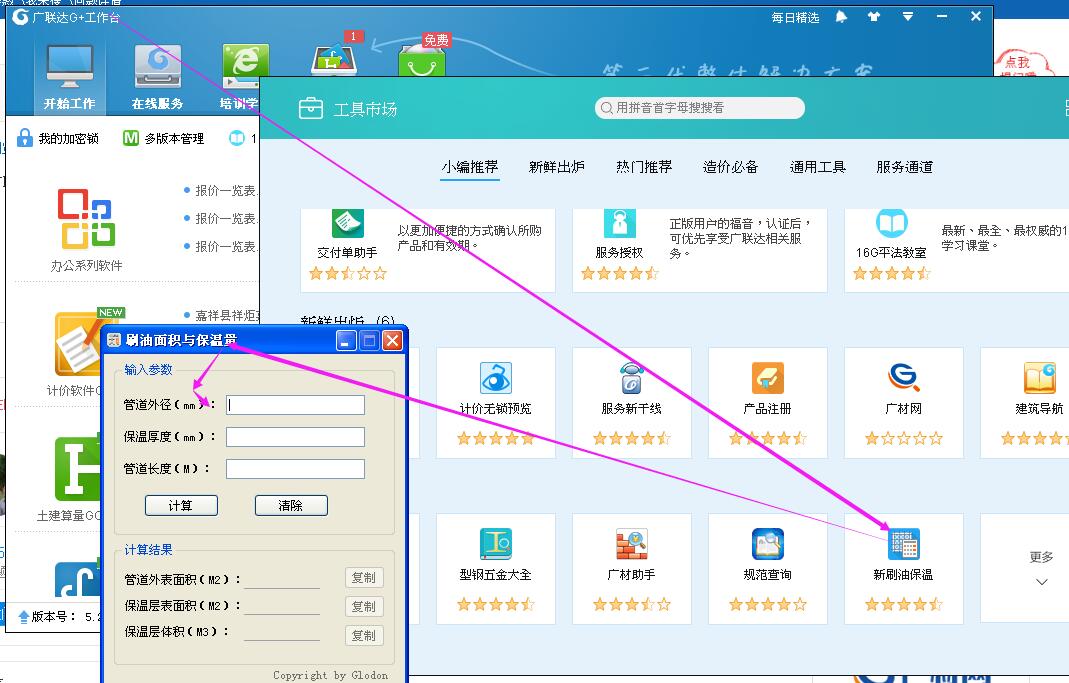Open the 服务新干线 tool icon

(x=631, y=378)
